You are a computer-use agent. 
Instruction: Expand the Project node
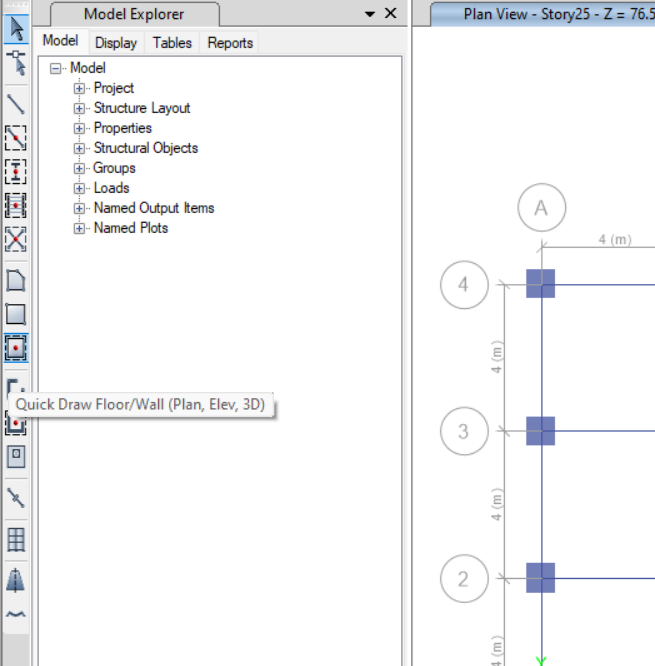click(x=79, y=88)
